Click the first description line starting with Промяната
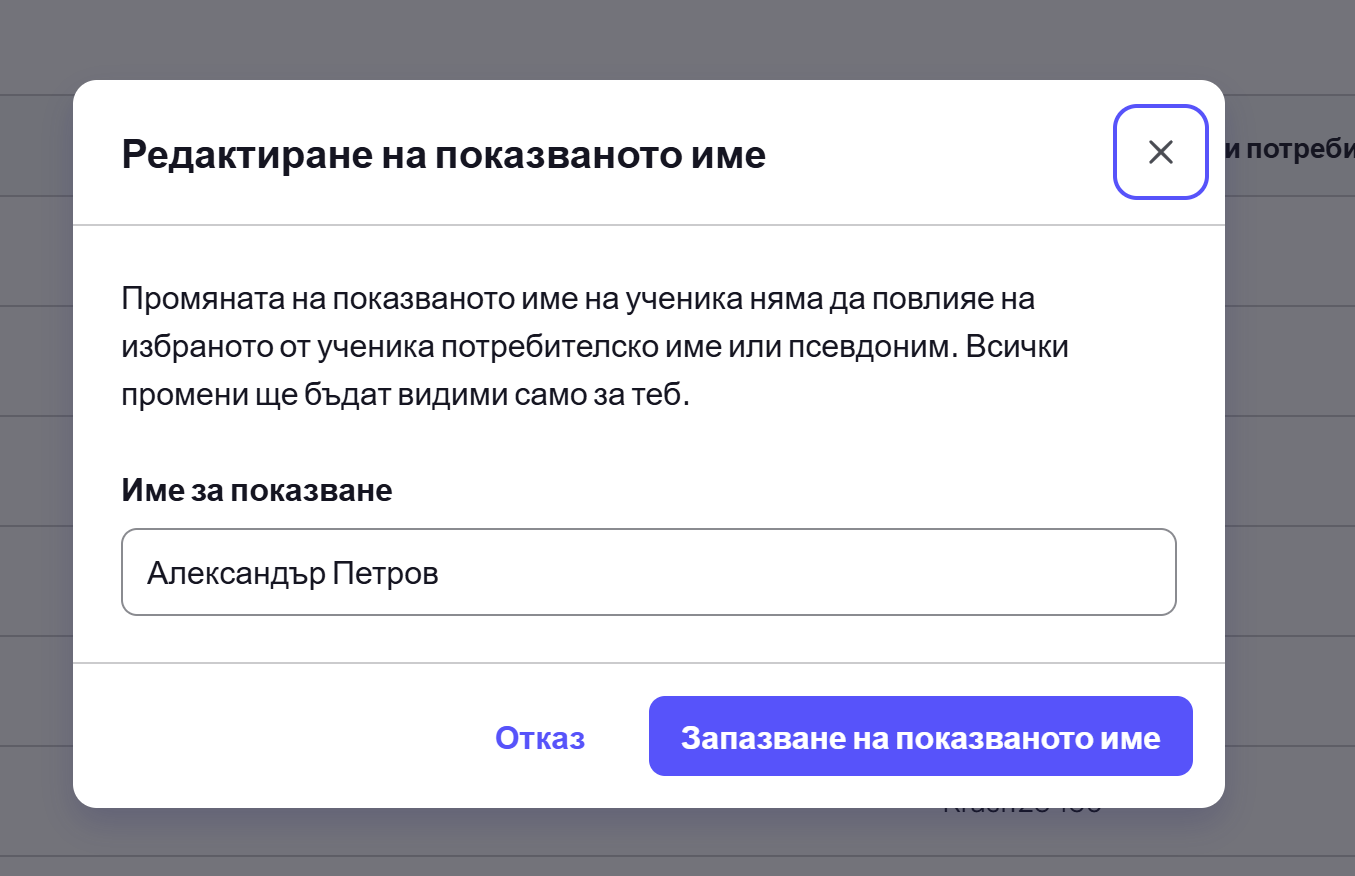This screenshot has width=1355, height=876. click(x=578, y=299)
